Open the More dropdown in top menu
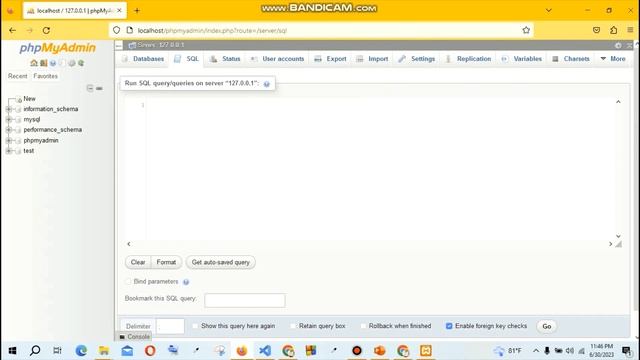 click(613, 59)
